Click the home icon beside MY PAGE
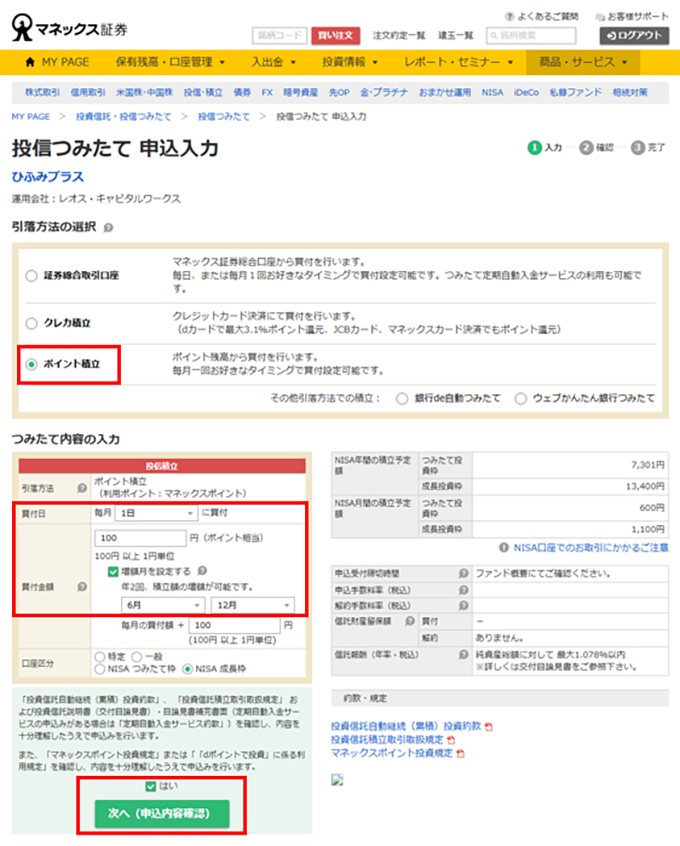Image resolution: width=680 pixels, height=846 pixels. (x=30, y=62)
